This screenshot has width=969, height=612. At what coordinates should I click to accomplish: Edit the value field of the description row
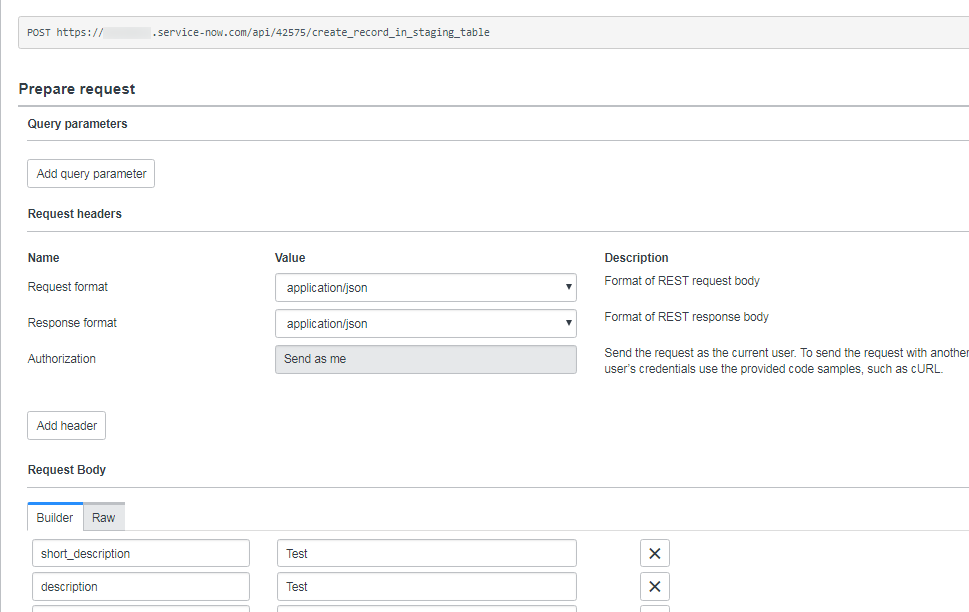point(426,587)
